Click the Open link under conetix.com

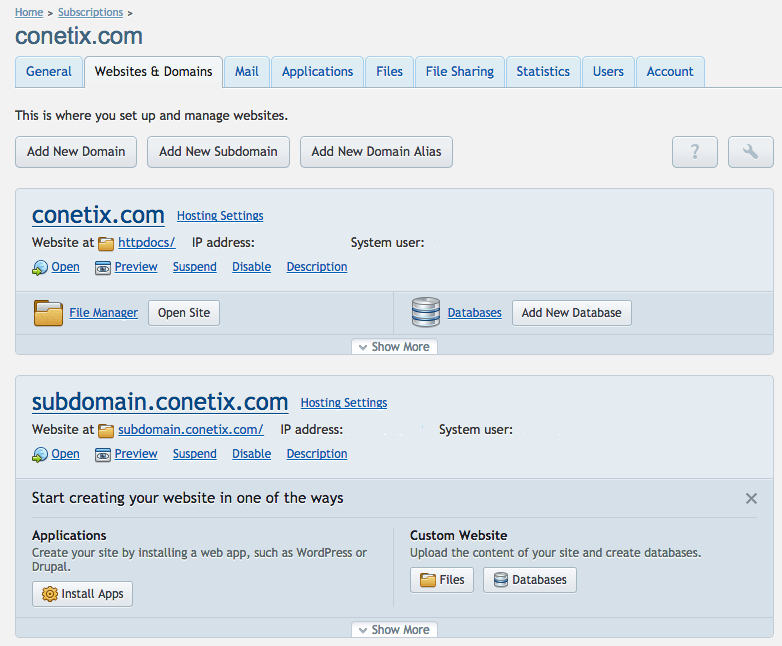[x=65, y=267]
